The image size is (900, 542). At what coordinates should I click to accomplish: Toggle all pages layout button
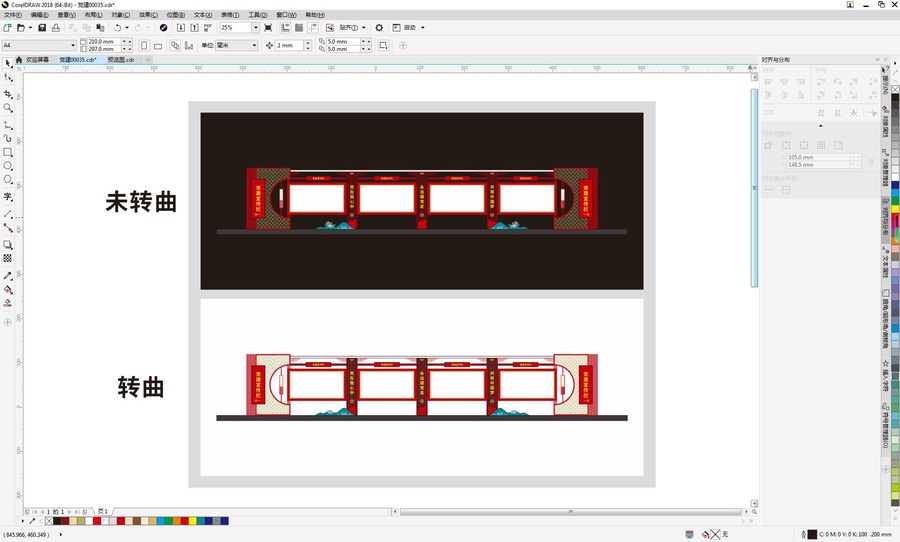175,45
